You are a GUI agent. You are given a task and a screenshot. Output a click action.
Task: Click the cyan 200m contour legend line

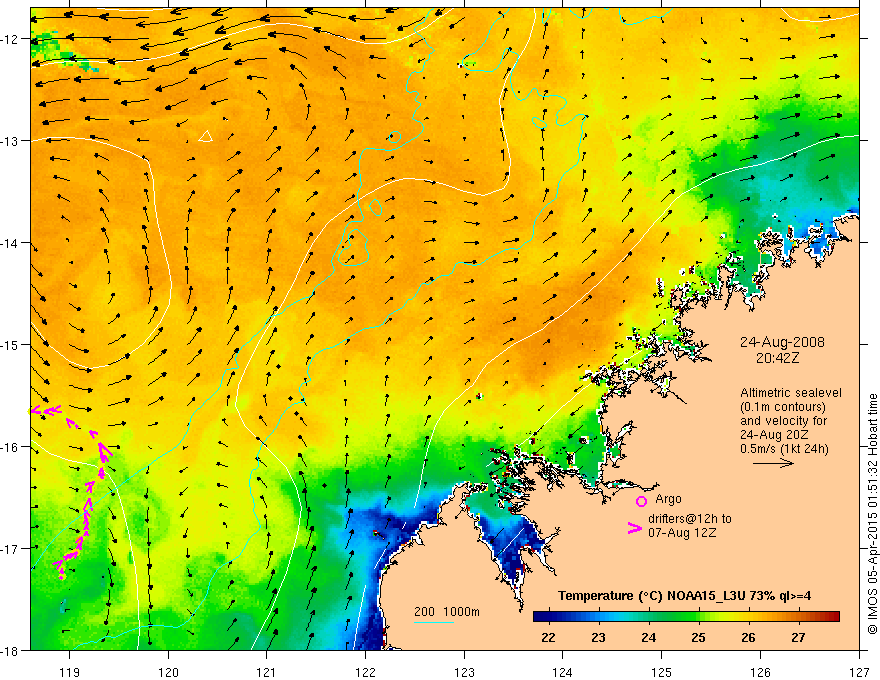(434, 622)
